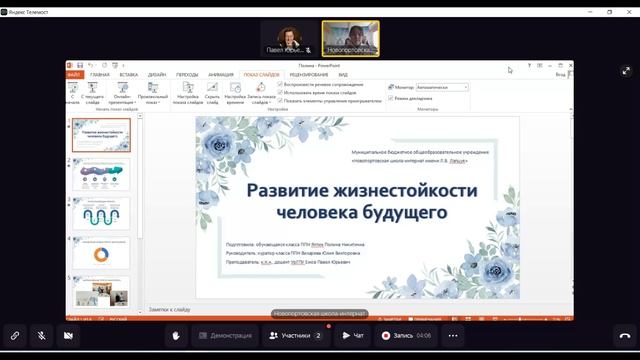
Task: Open the three-dots more options menu
Action: click(x=453, y=336)
